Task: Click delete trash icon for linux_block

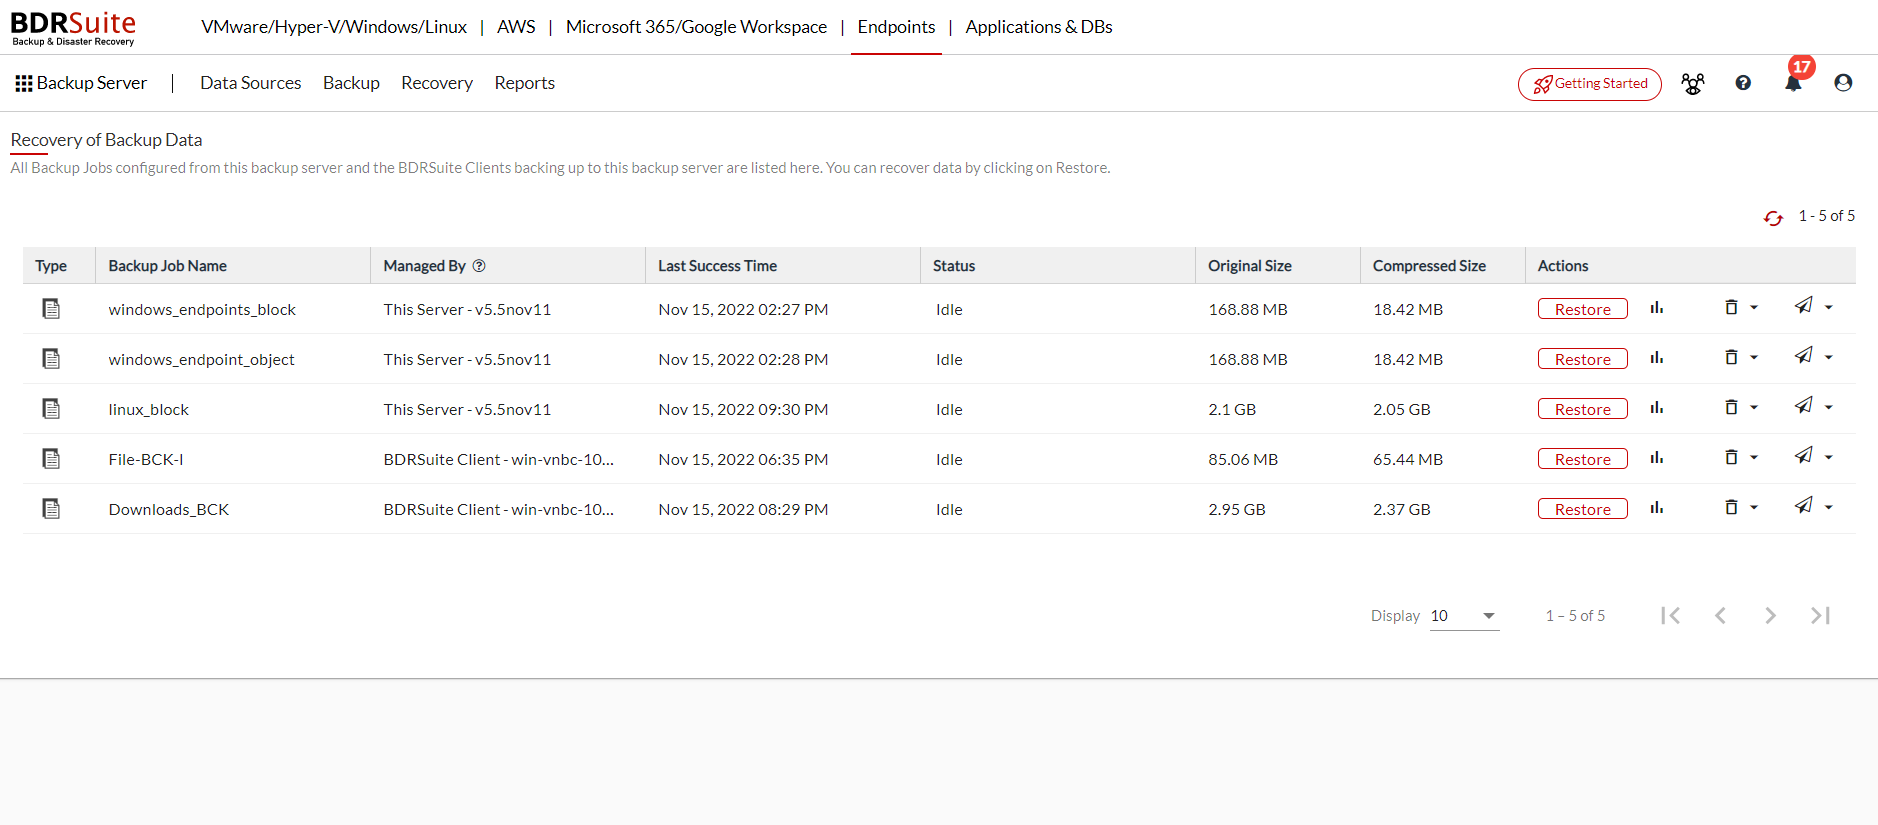Action: (1731, 407)
